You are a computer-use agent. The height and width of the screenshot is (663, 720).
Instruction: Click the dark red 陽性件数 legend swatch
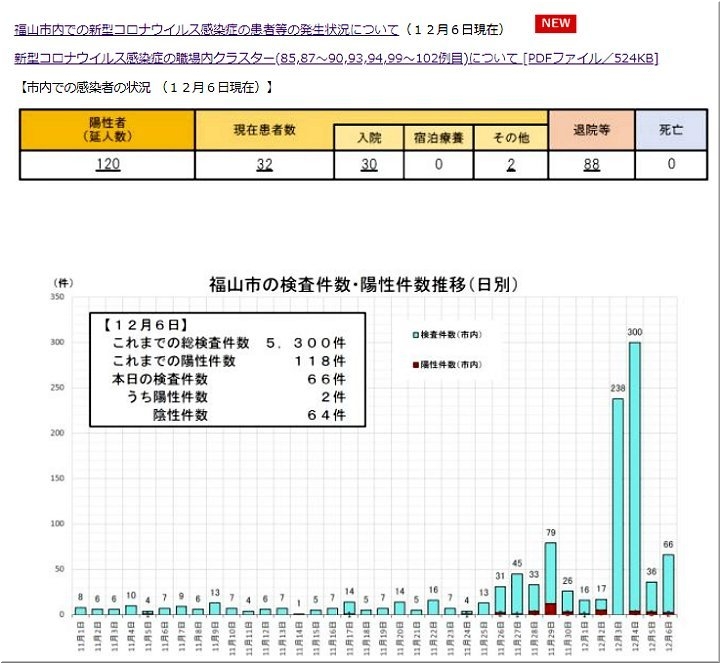point(415,365)
